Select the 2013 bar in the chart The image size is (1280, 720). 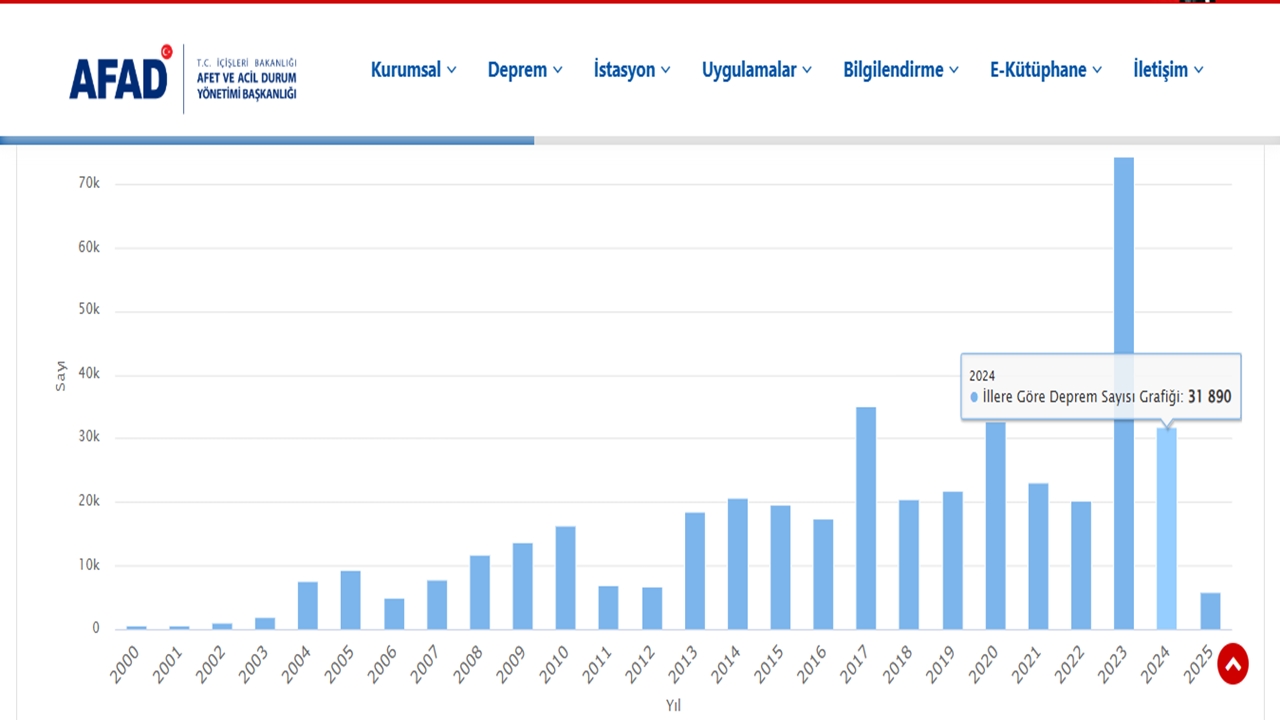pyautogui.click(x=694, y=571)
